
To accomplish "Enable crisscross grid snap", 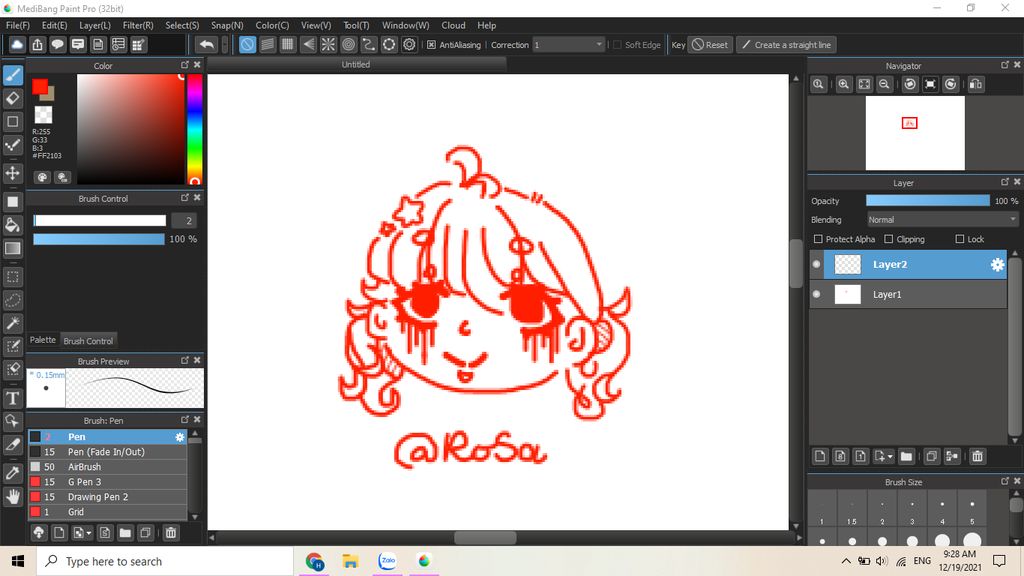I will coord(287,44).
